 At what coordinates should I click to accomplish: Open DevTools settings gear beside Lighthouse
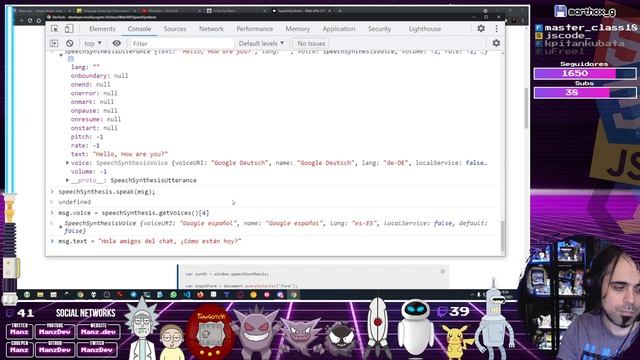(x=481, y=28)
